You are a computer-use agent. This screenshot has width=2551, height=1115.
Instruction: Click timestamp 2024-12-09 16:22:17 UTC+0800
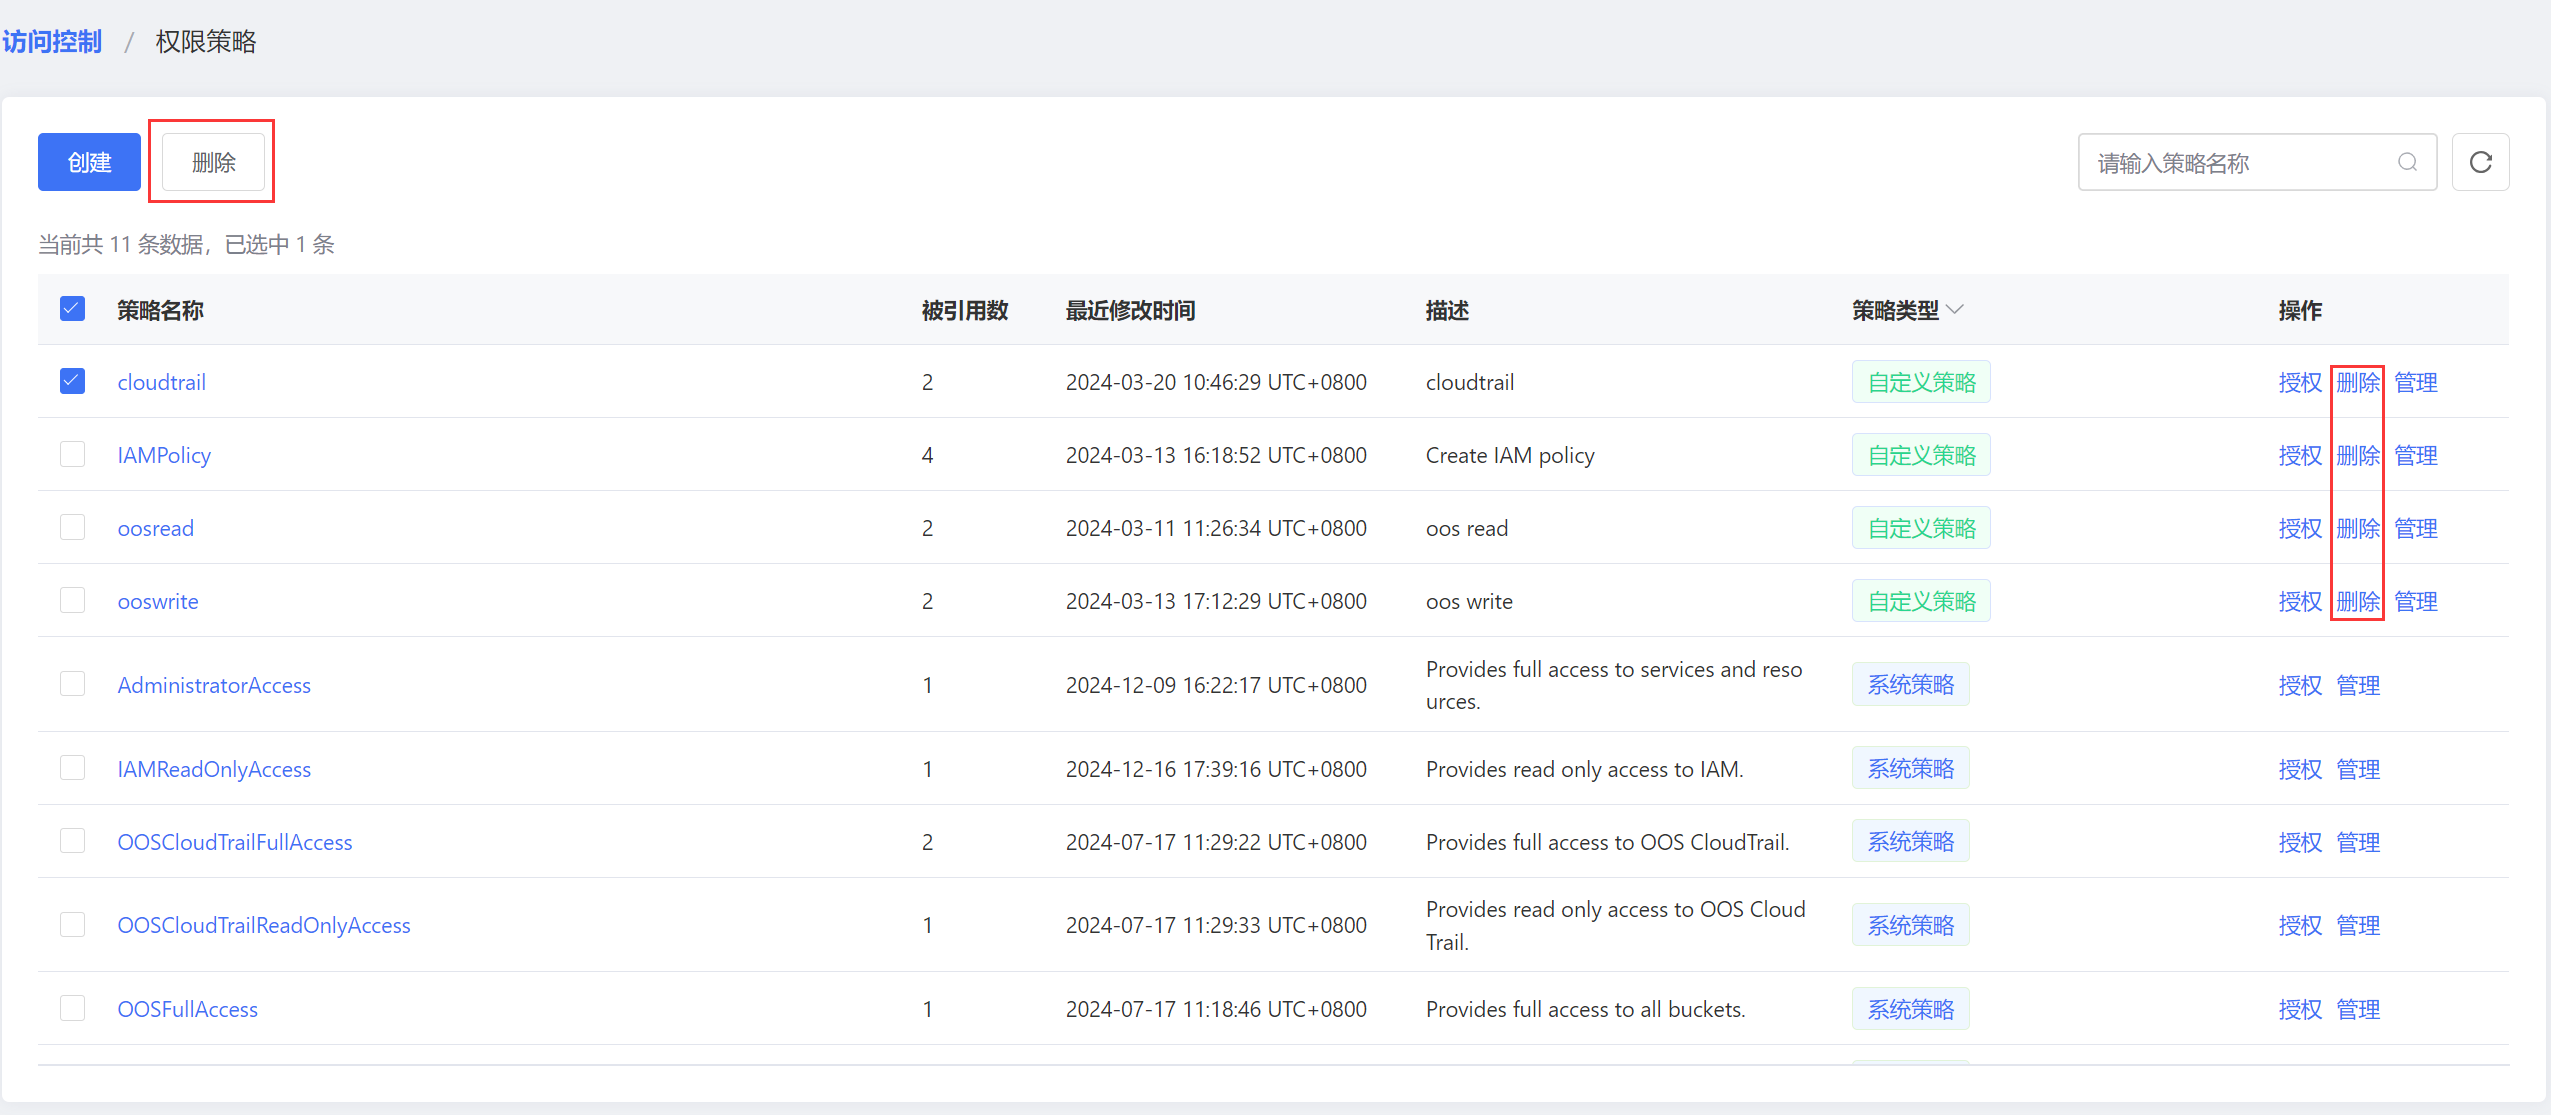(1216, 685)
